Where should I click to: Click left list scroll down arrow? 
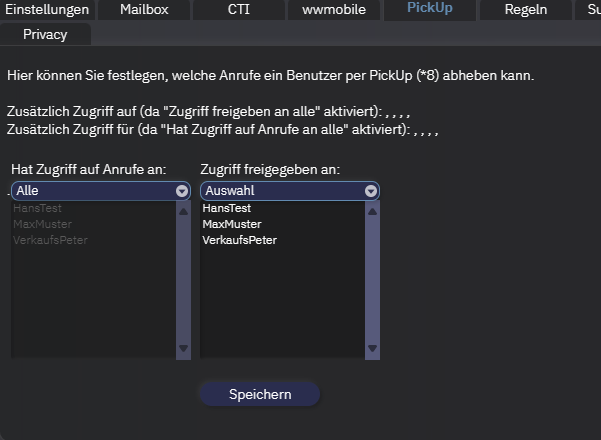(183, 349)
